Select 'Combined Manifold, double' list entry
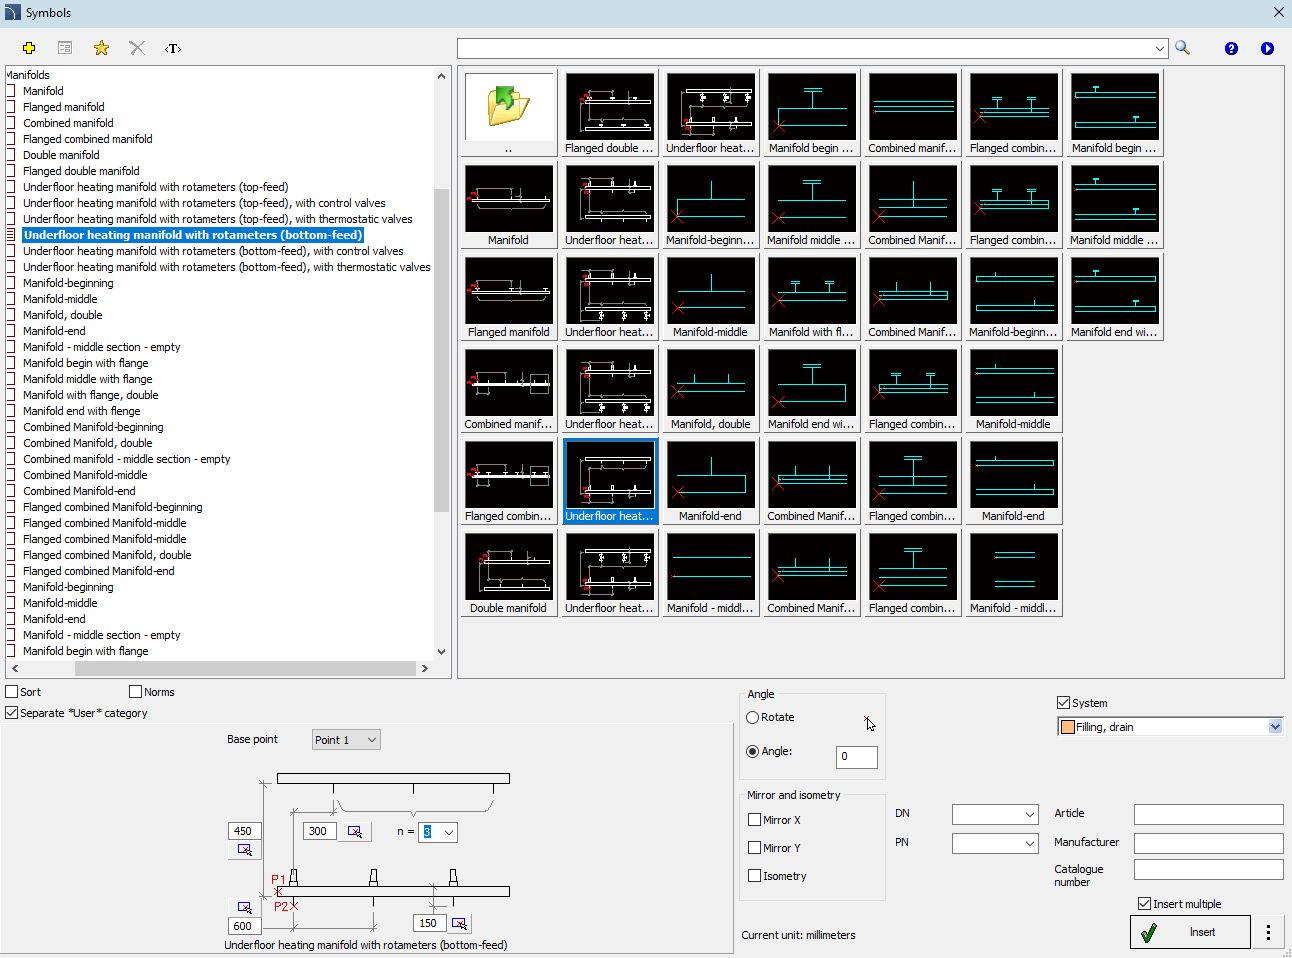The width and height of the screenshot is (1292, 958). coord(88,443)
